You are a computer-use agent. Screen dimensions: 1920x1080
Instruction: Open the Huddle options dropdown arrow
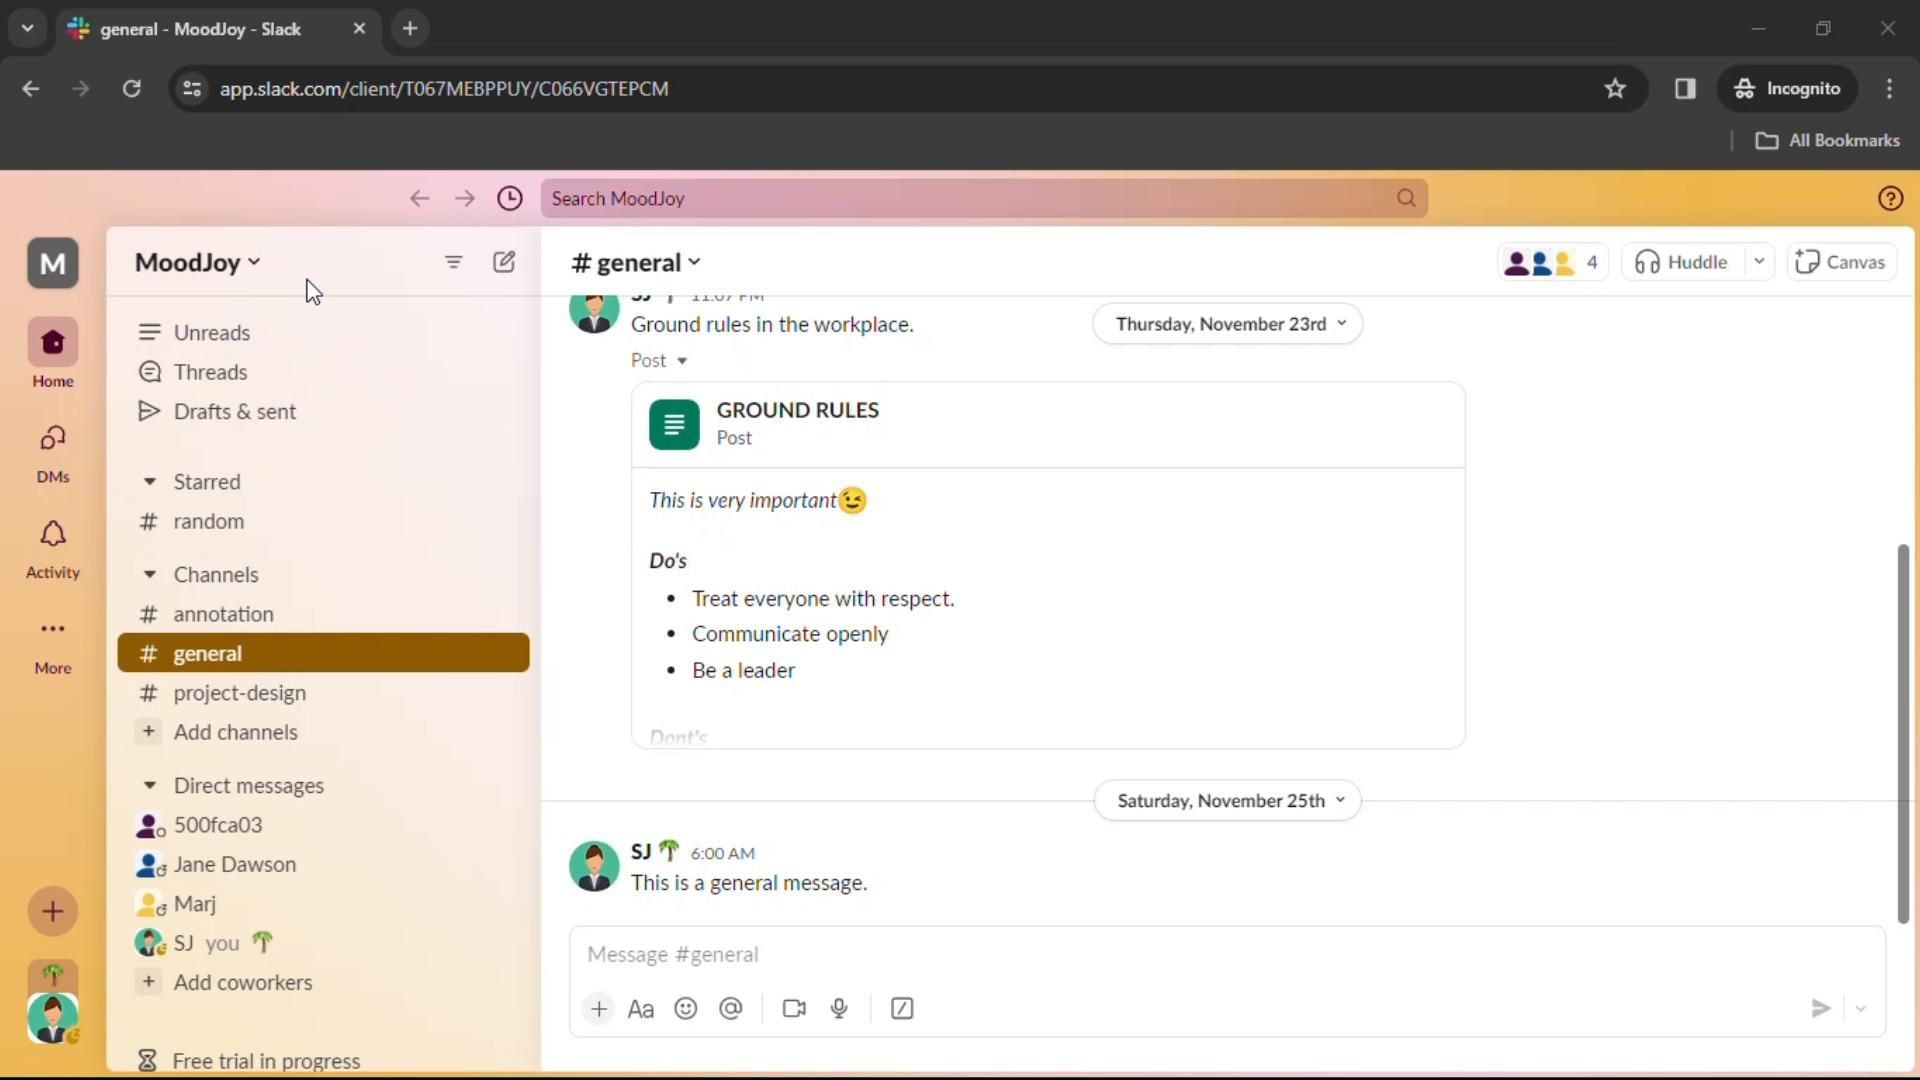tap(1759, 262)
